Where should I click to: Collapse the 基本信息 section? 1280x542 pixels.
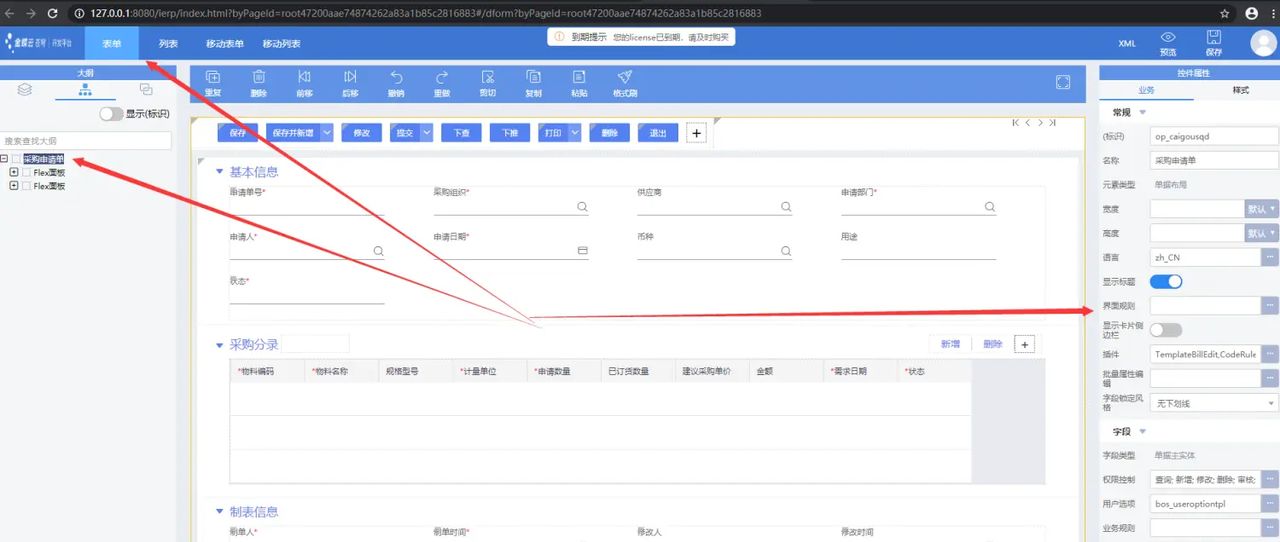(x=220, y=172)
